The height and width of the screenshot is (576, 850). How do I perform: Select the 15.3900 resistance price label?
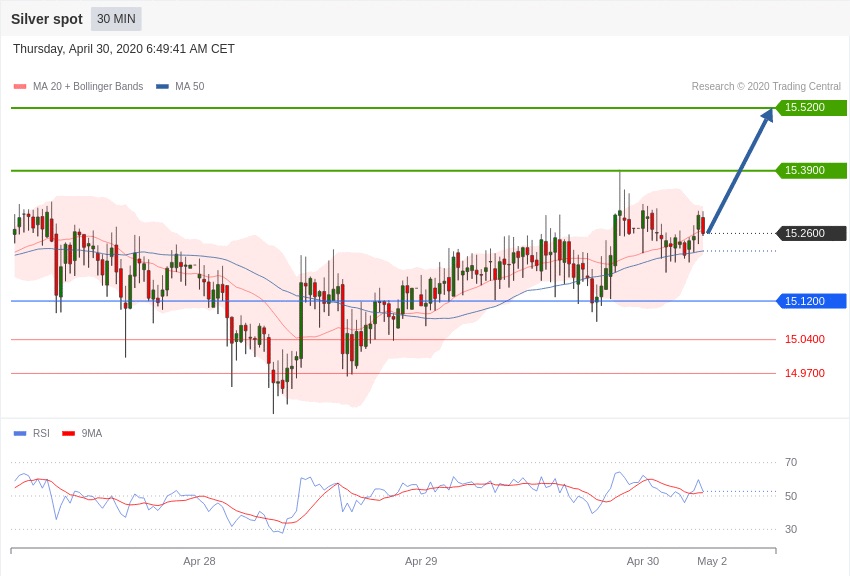pos(811,170)
